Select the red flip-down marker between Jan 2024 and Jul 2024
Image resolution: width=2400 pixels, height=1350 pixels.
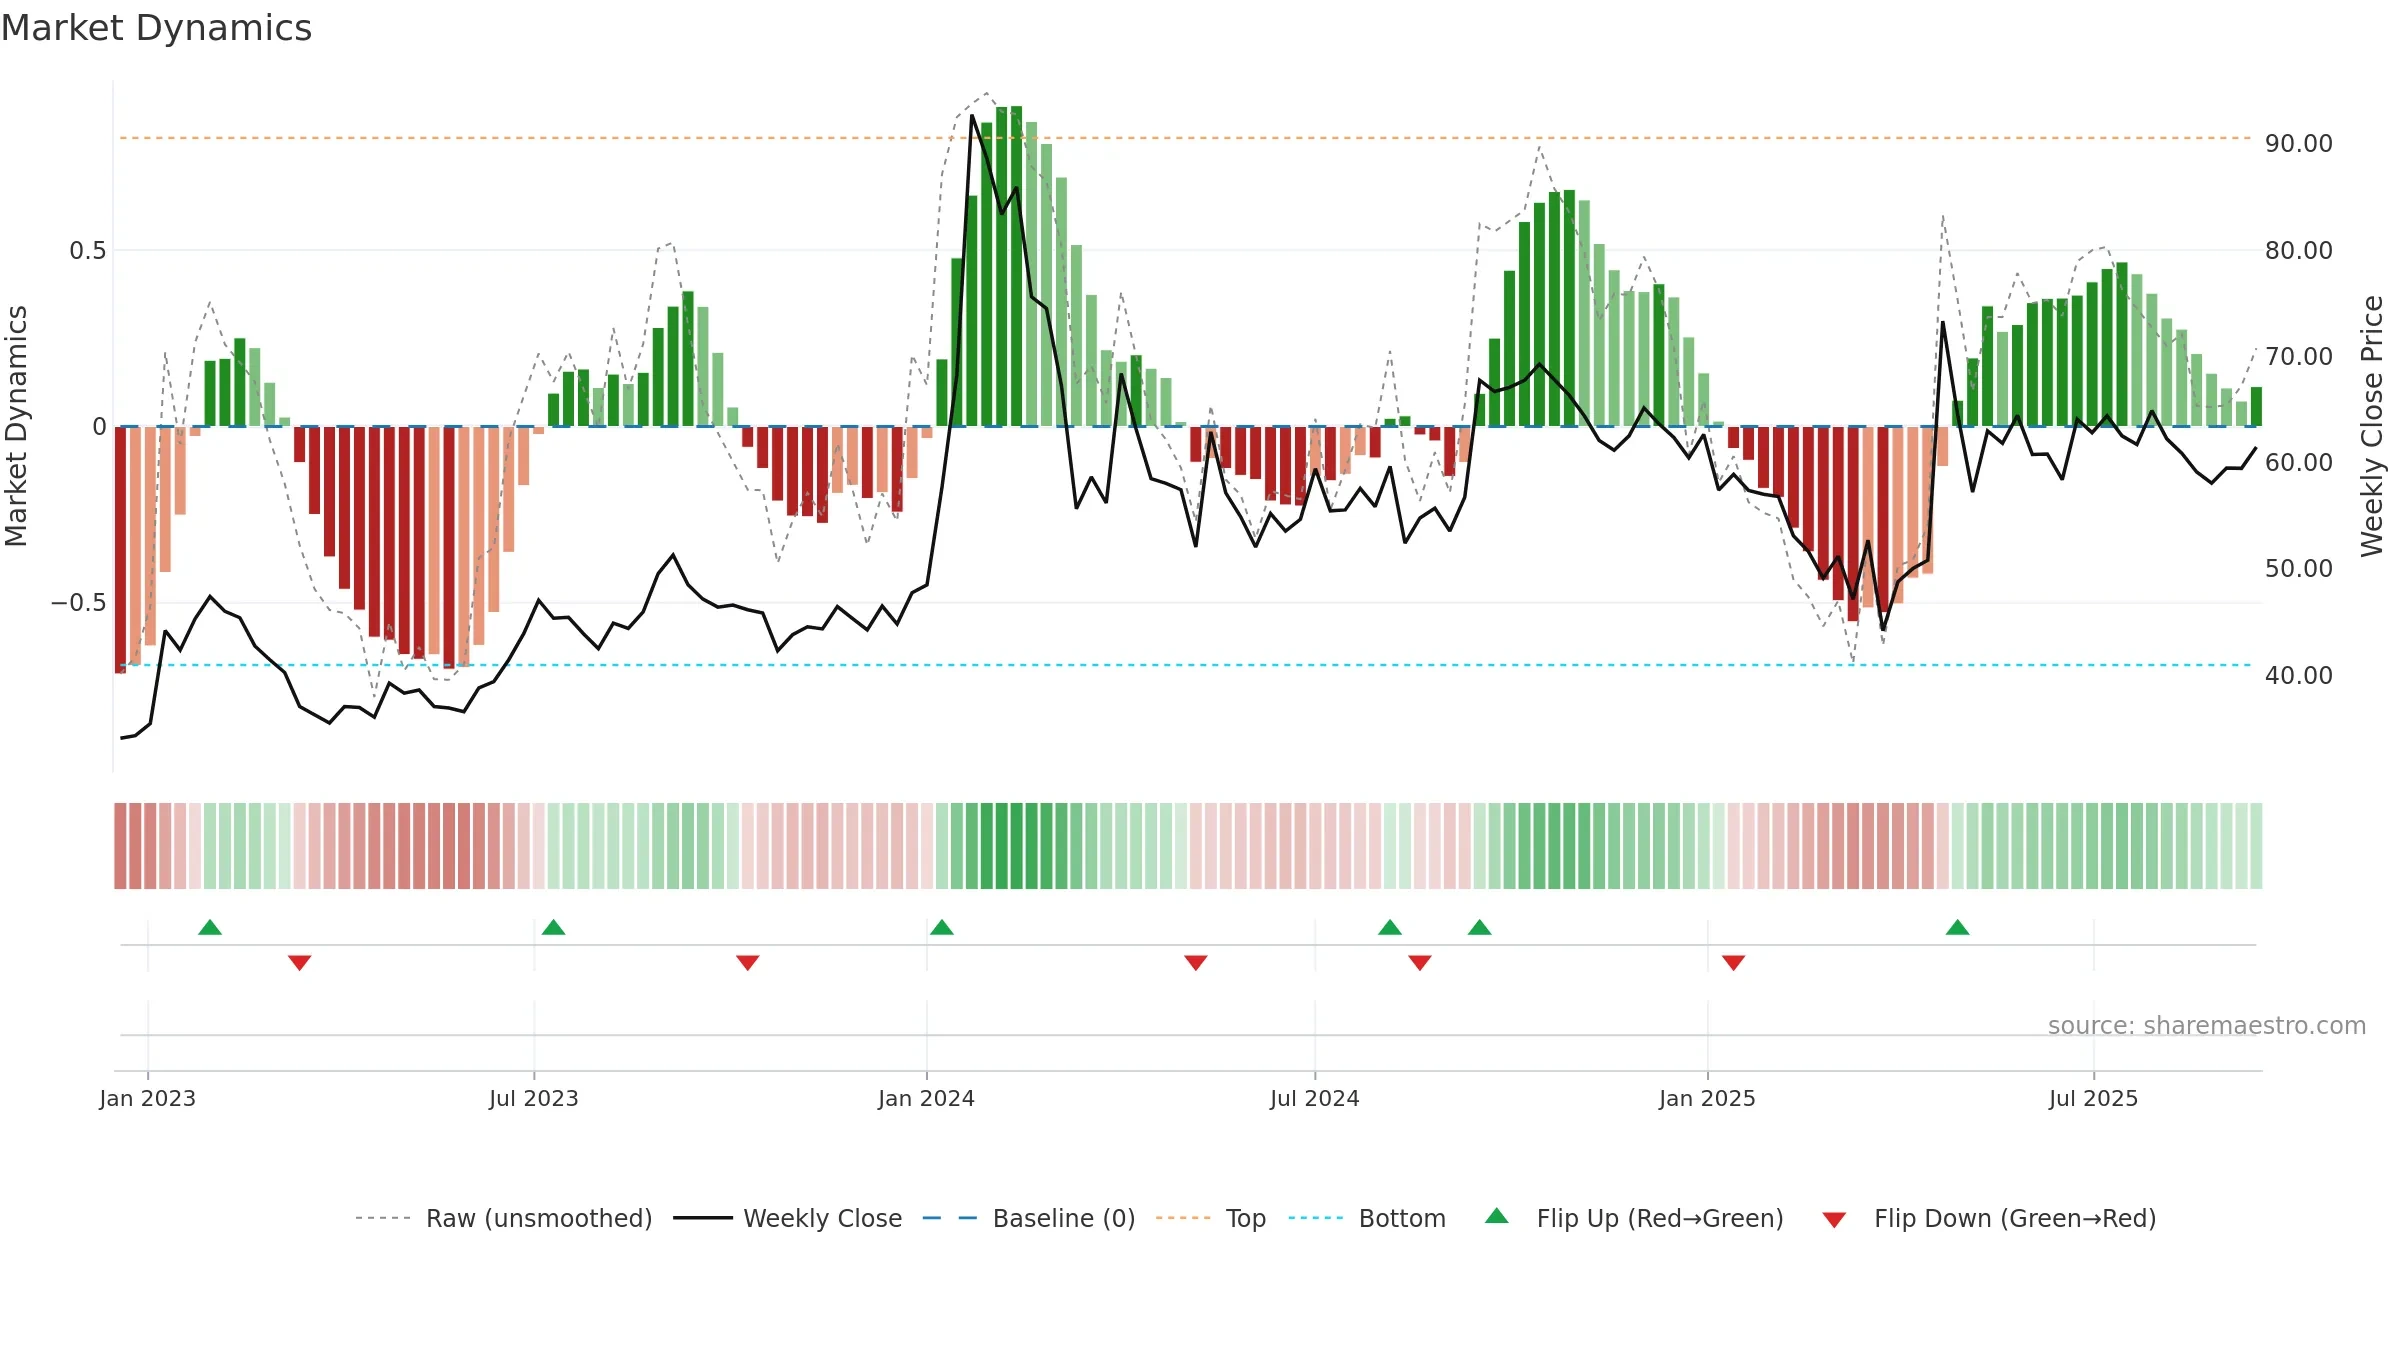click(1196, 963)
